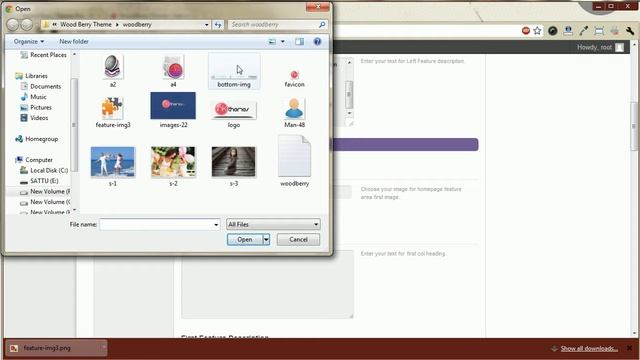Image resolution: width=640 pixels, height=360 pixels.
Task: Open the Videos library
Action: click(34, 118)
